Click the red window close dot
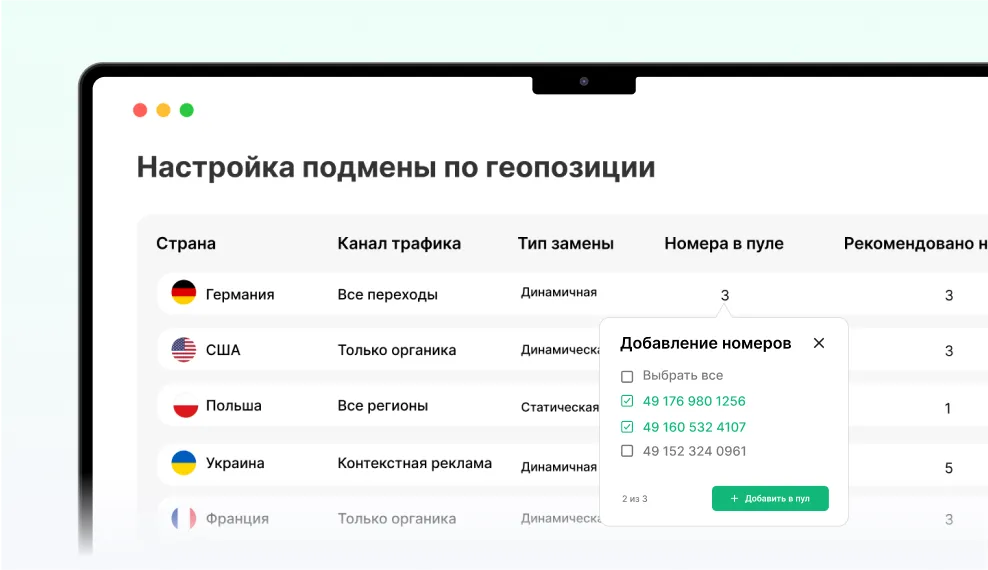Viewport: 988px width, 570px height. point(140,110)
